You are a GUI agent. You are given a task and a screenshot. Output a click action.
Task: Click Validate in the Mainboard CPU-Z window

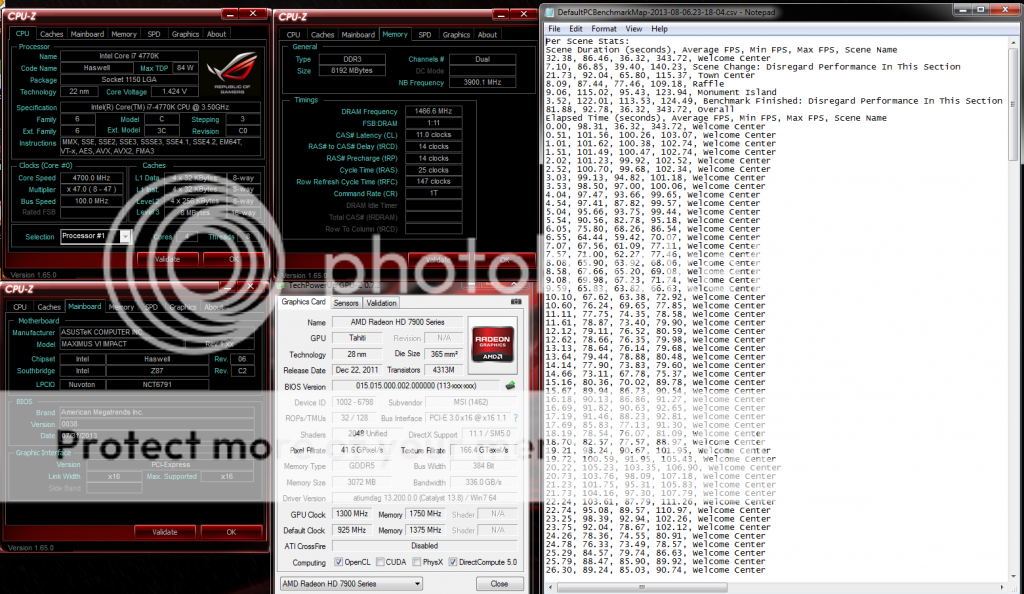tap(164, 532)
